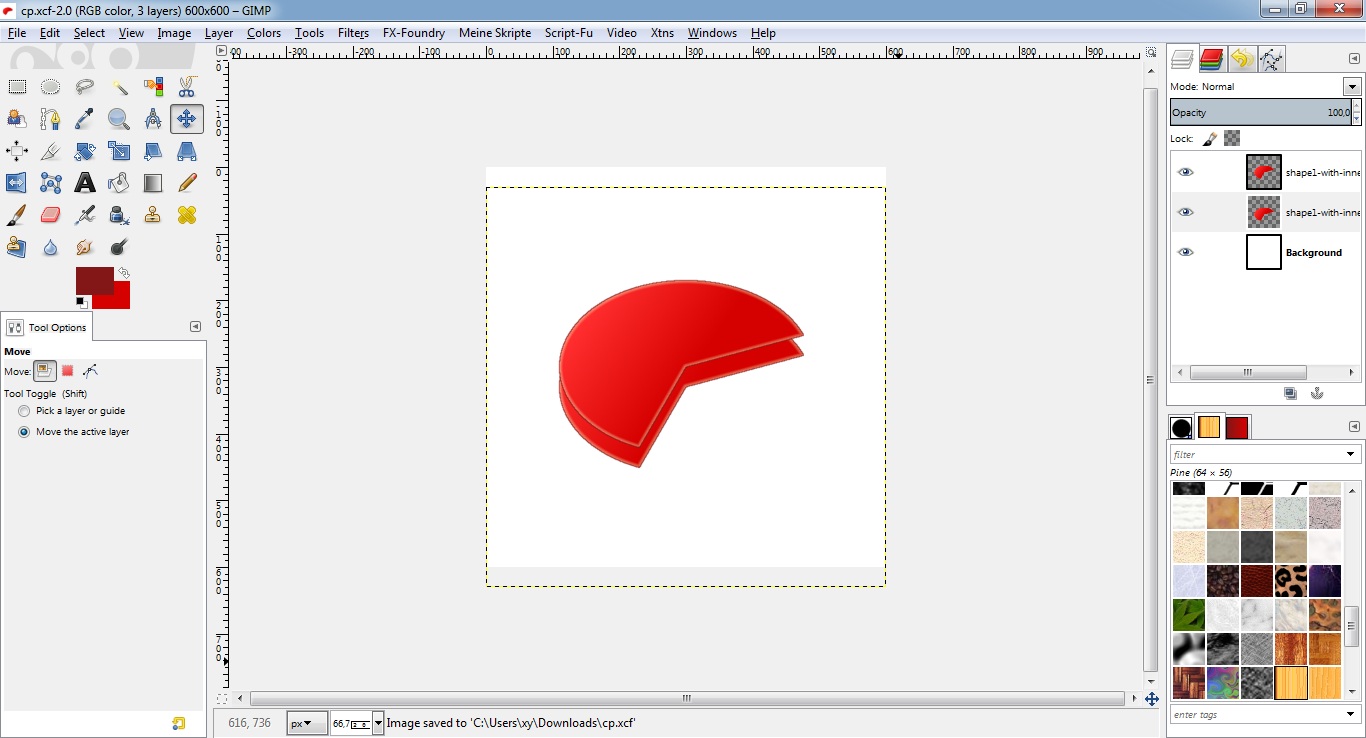1366x738 pixels.
Task: Choose the Eraser tool
Action: point(50,215)
